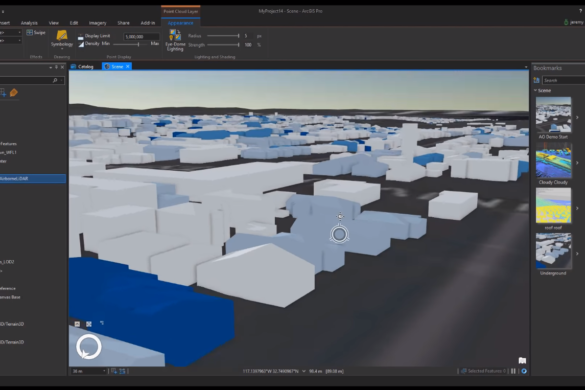Click the orange List By Labeling icon
Viewport: 585px width, 390px height.
point(14,93)
